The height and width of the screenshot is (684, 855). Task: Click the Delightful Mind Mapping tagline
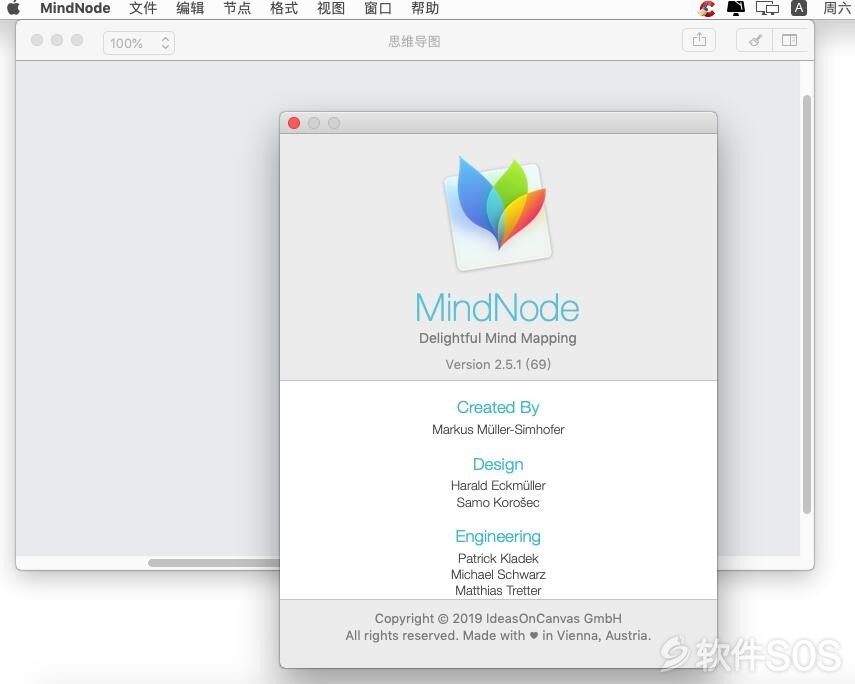pos(497,338)
